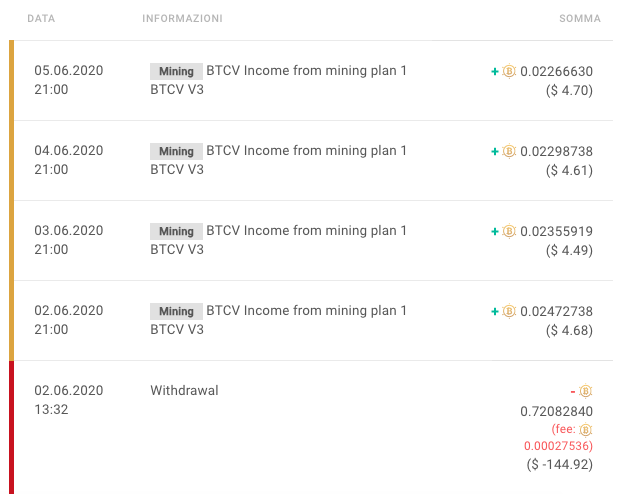The image size is (623, 494).
Task: Select the Mining tag on the 05.06.2020 row
Action: click(176, 72)
